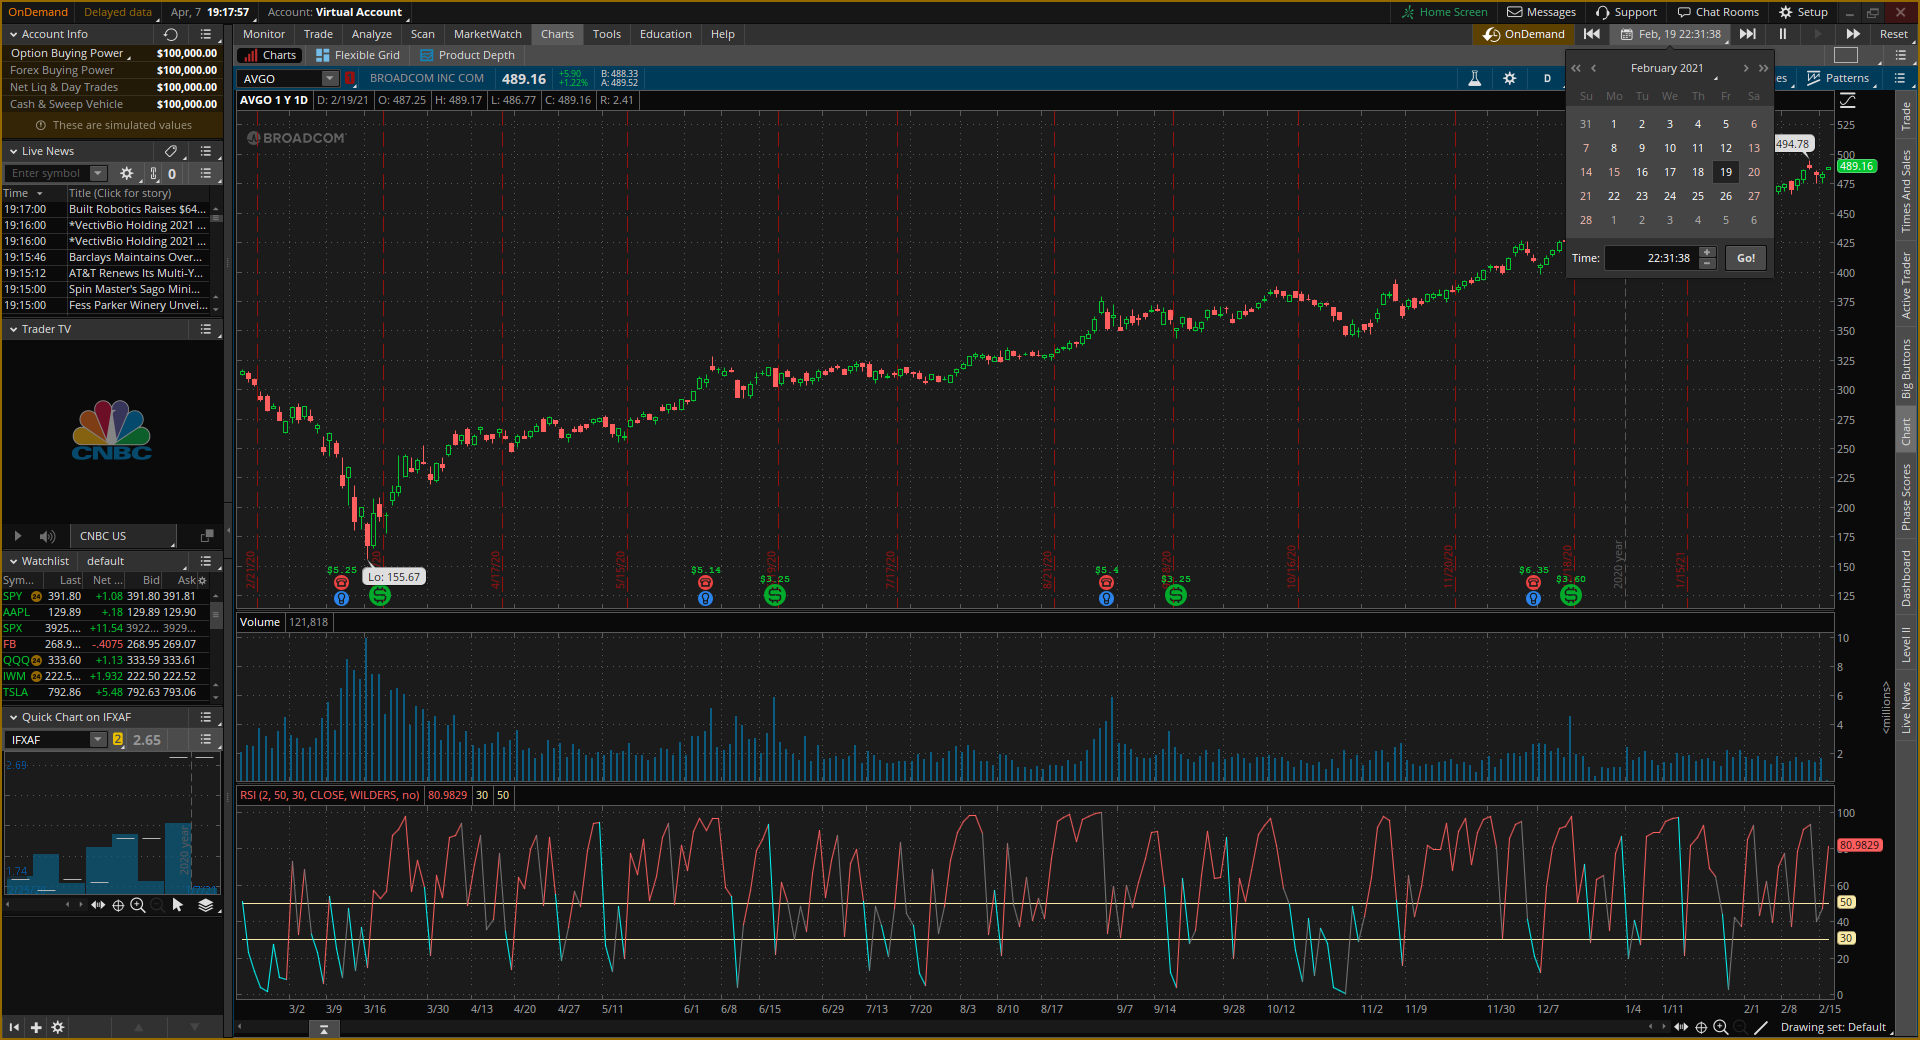
Task: Open the Live News settings gear
Action: (x=127, y=173)
